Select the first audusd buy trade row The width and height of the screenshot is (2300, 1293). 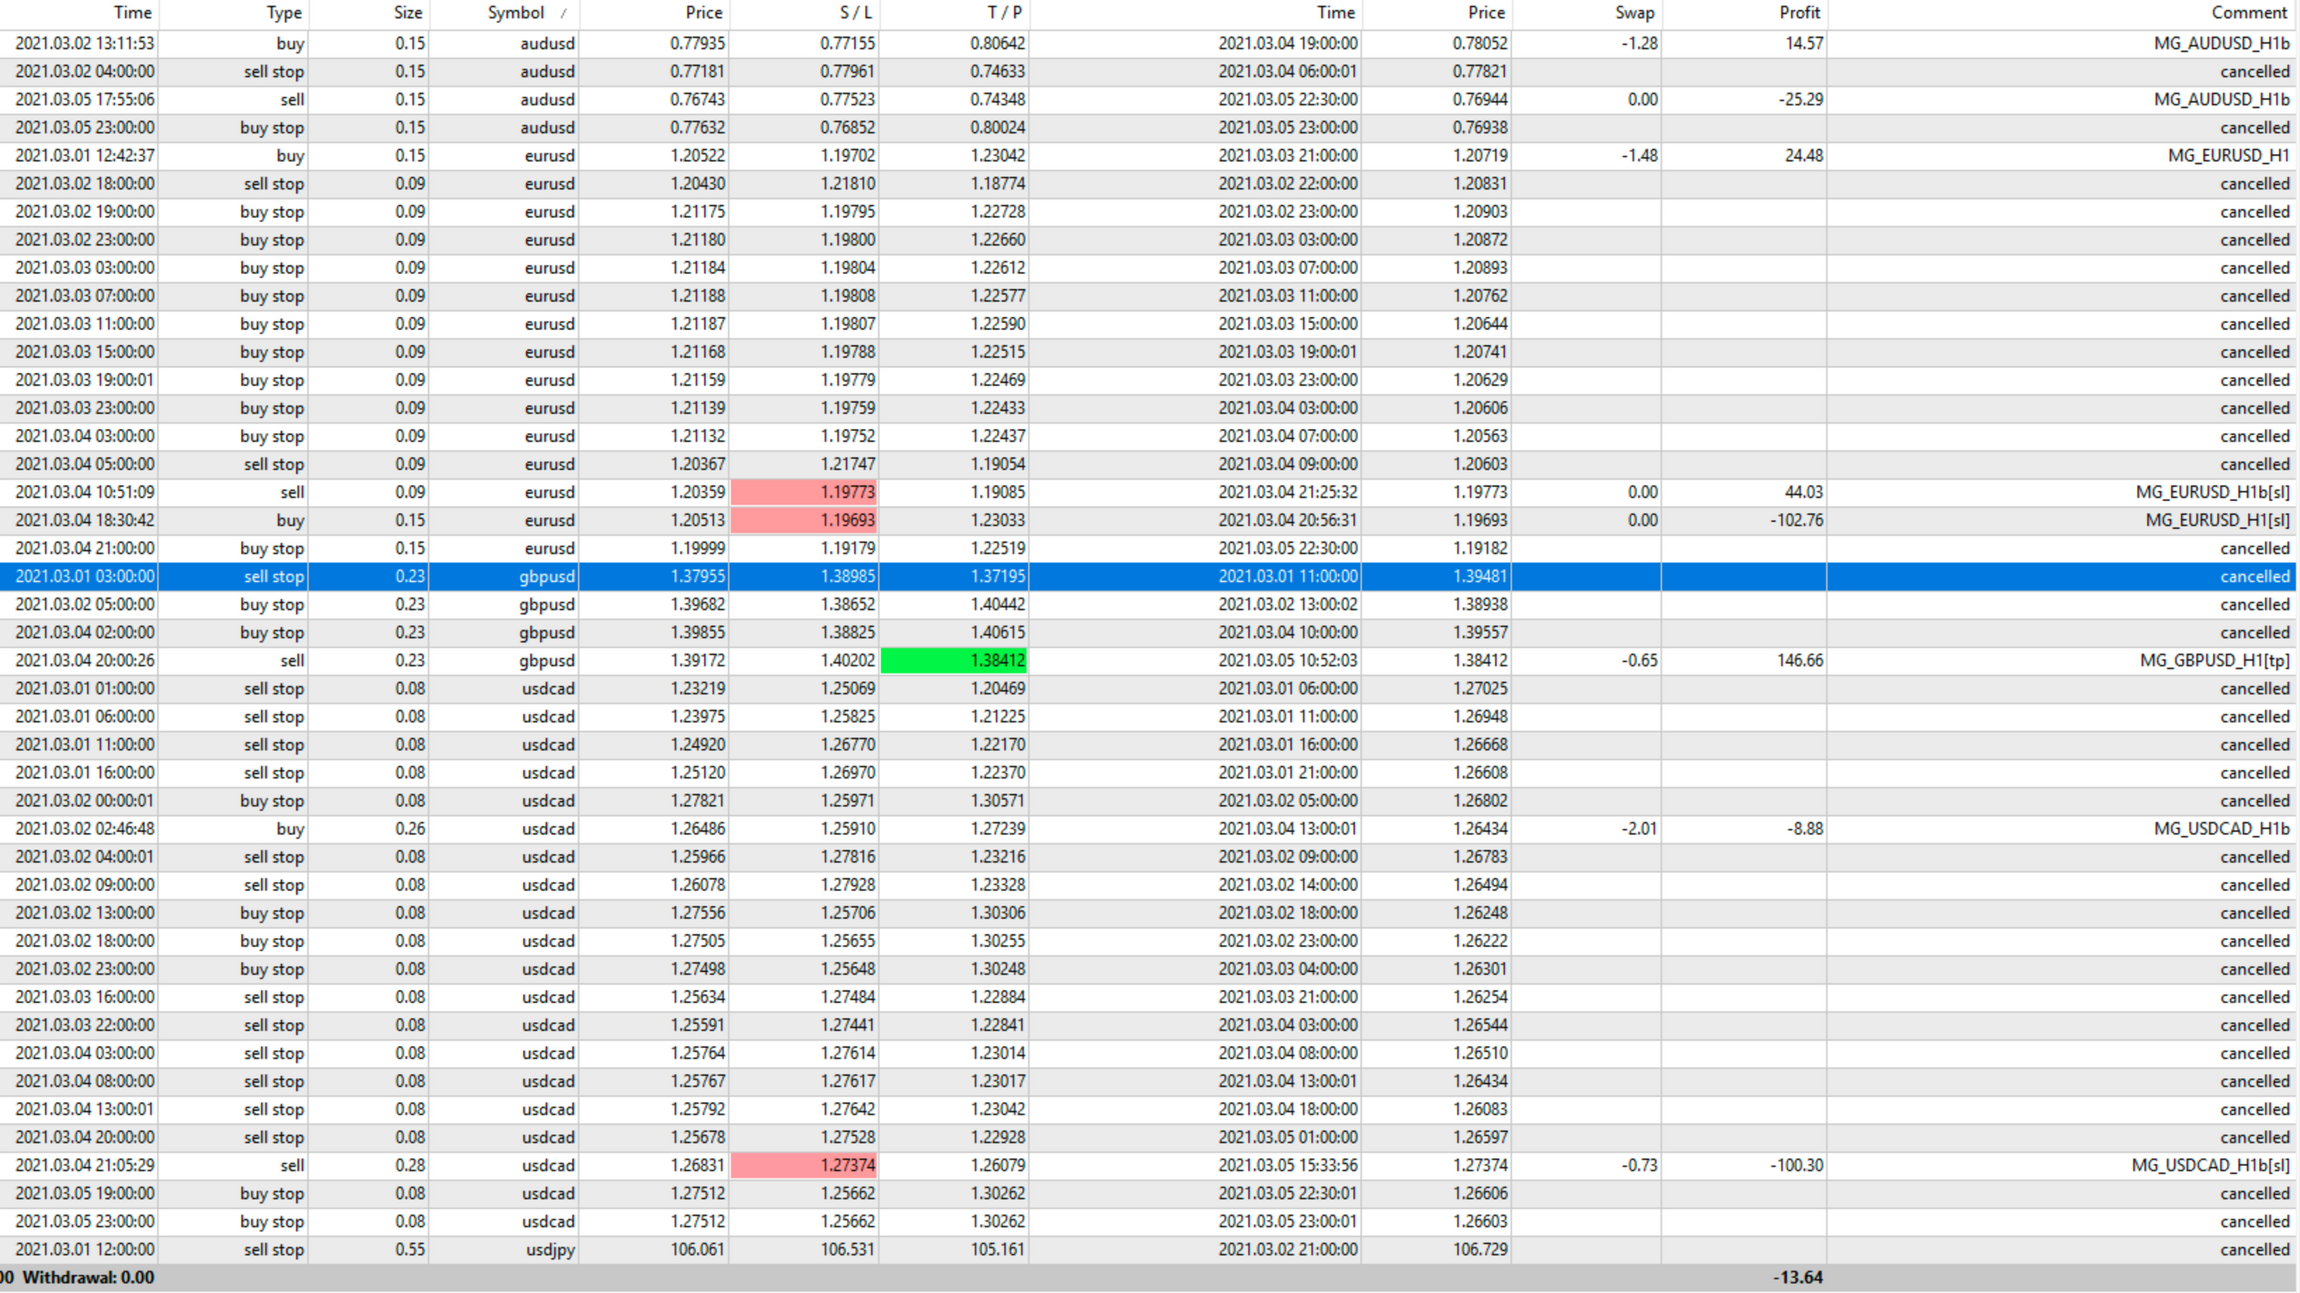click(x=547, y=43)
